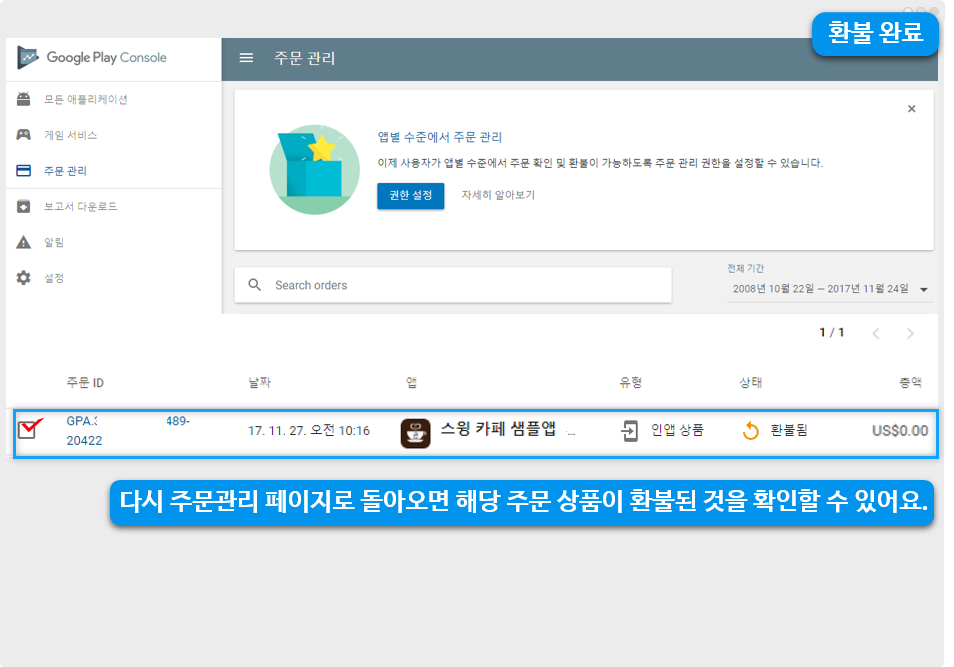The image size is (954, 667).
Task: Go to previous page of orders
Action: pyautogui.click(x=876, y=333)
